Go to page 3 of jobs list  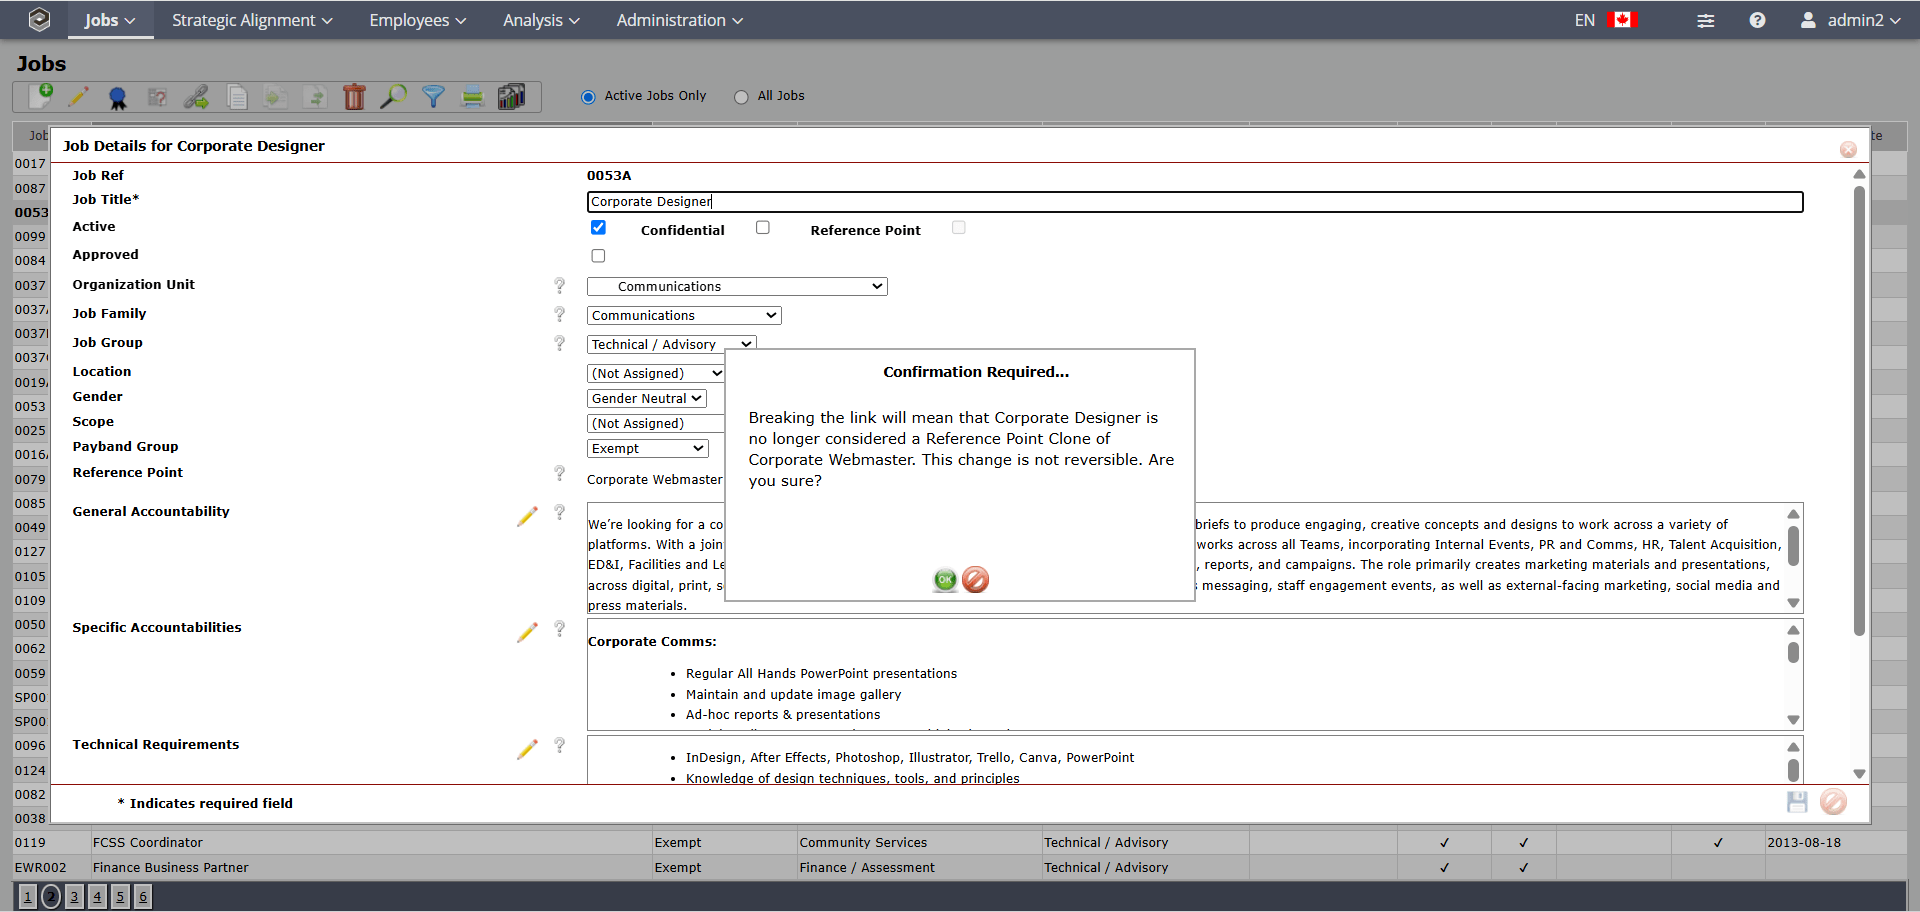[x=74, y=897]
